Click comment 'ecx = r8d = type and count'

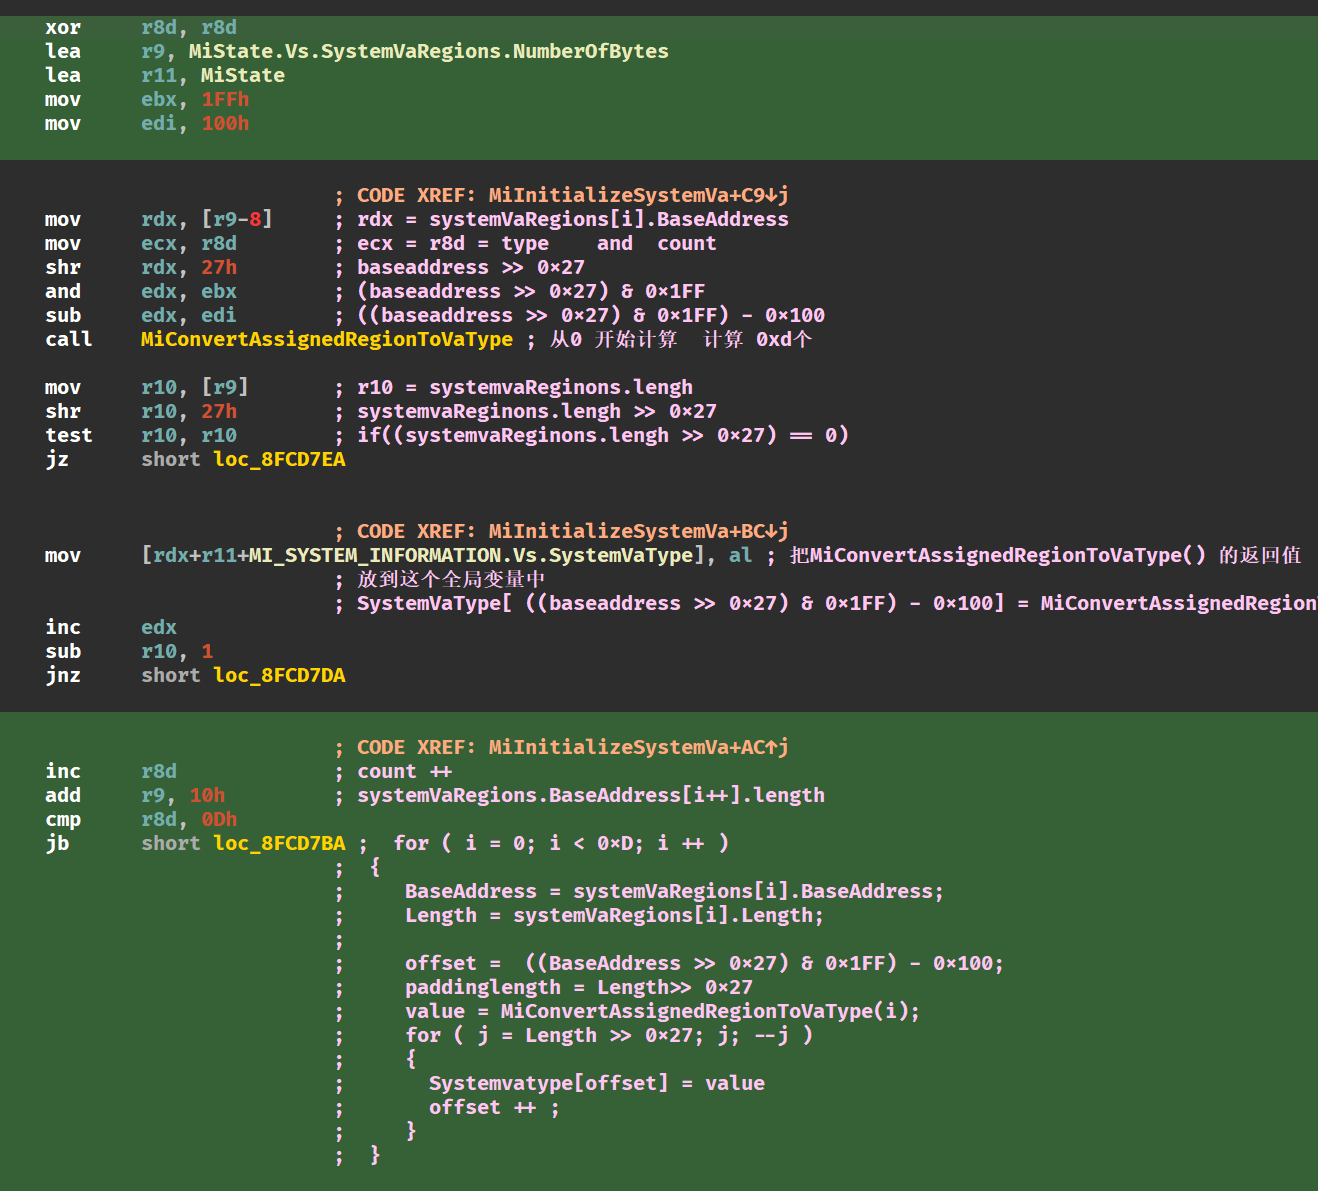click(x=537, y=243)
